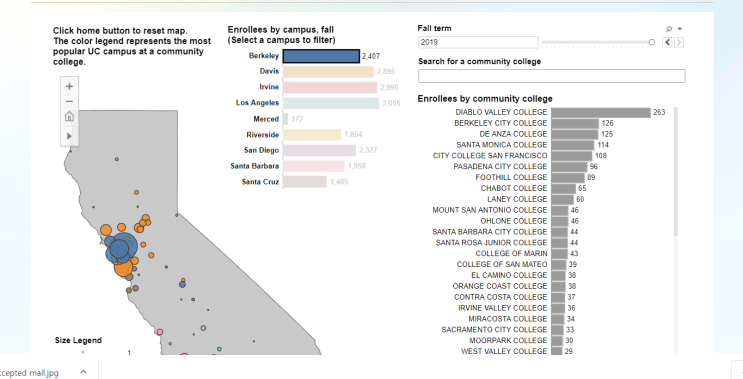Filter by the Merced campus bar

285,119
